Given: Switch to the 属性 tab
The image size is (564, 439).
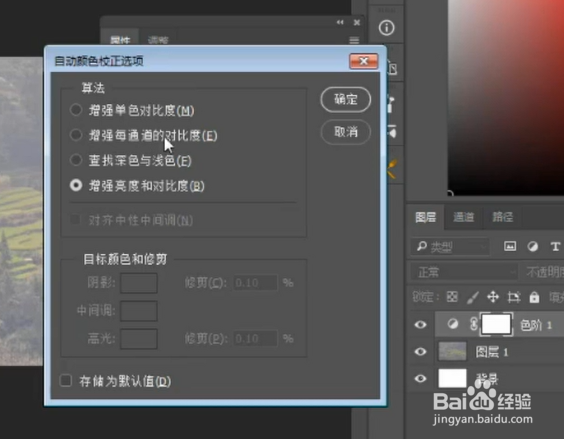Looking at the screenshot, I should 120,39.
